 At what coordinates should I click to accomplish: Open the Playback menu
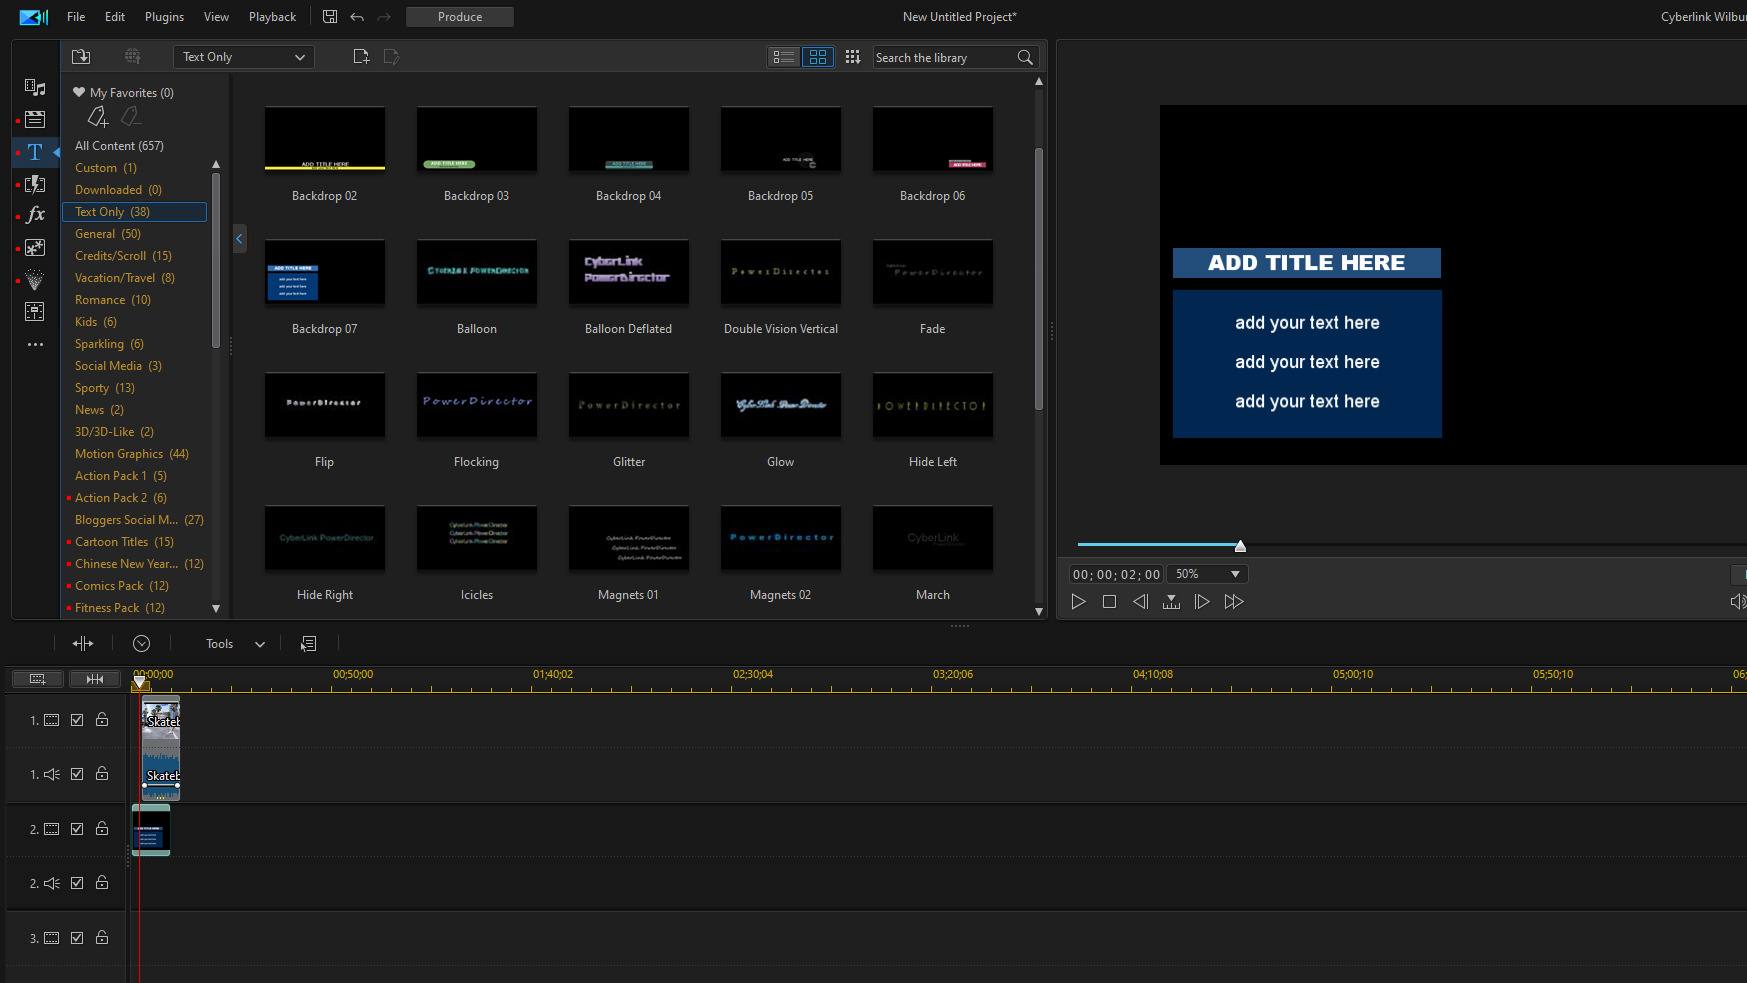(272, 16)
